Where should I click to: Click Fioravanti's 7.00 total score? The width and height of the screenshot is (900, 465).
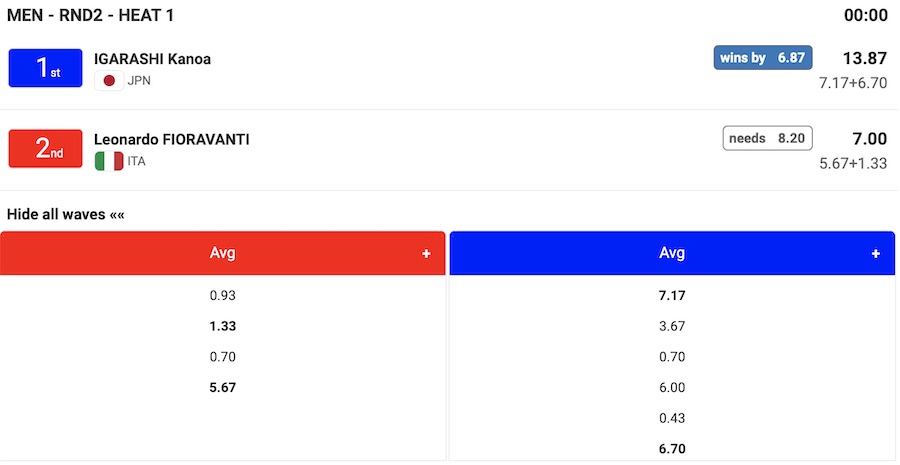pyautogui.click(x=869, y=139)
